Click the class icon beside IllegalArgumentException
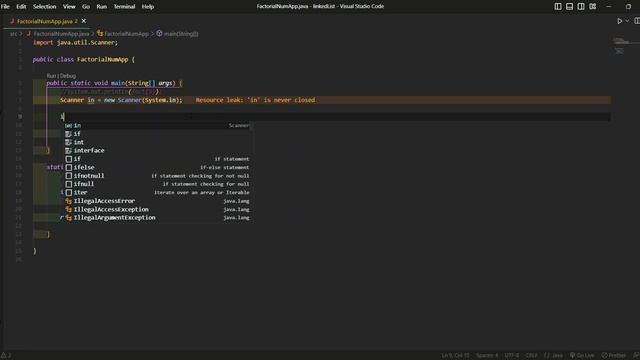 (x=69, y=218)
